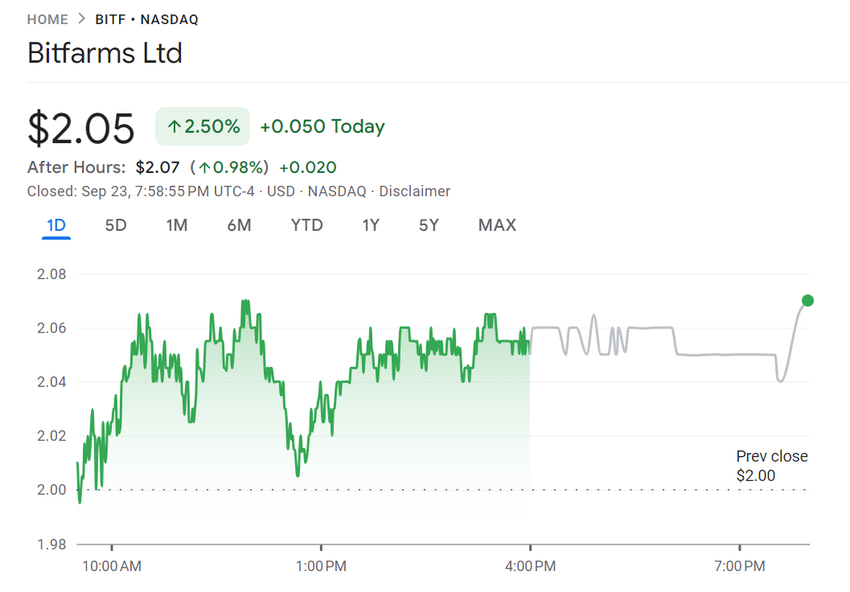
Task: Show the MAX chart range
Action: pos(497,225)
